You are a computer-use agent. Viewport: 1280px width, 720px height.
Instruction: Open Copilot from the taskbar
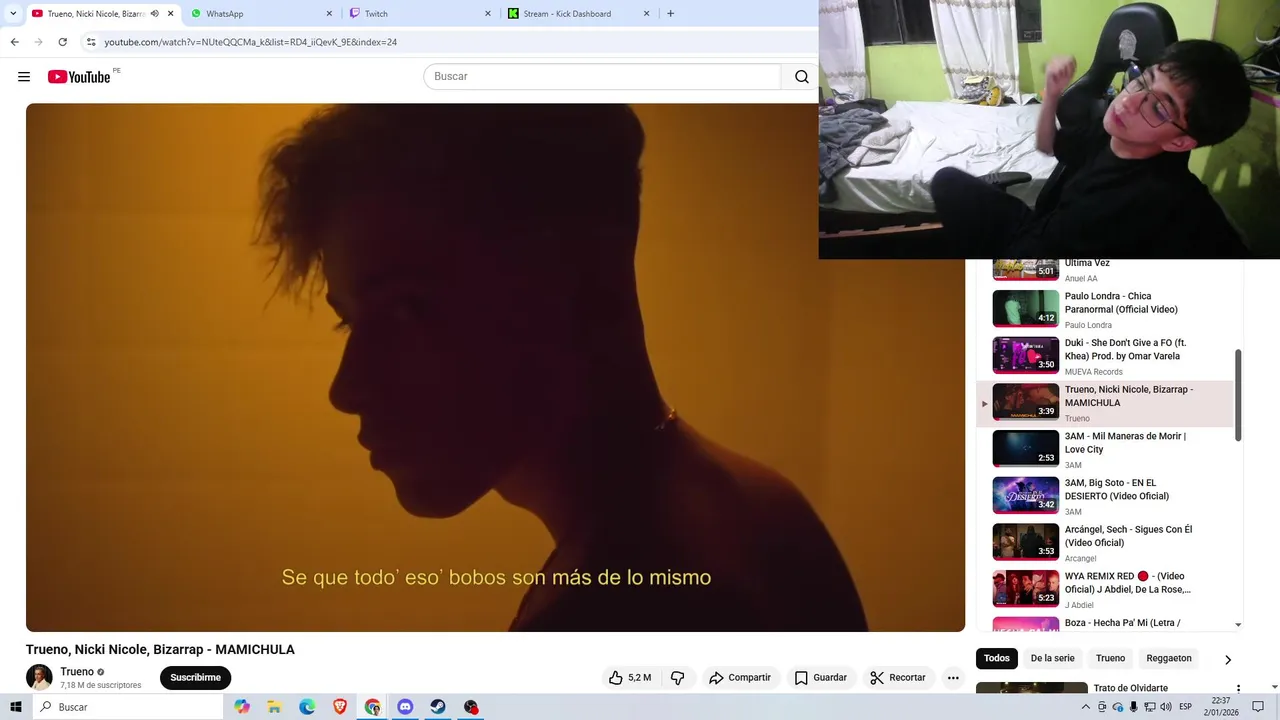242,707
